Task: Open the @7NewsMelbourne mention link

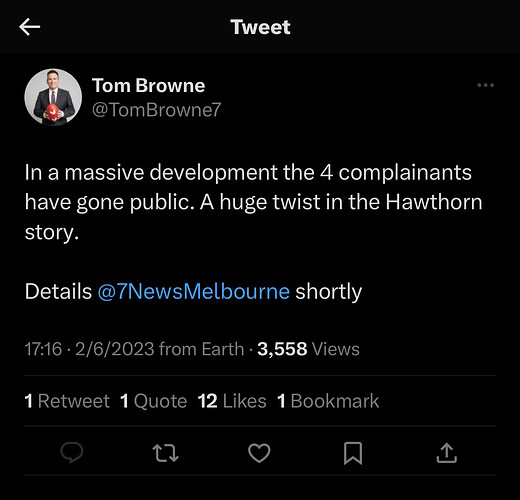Action: (x=194, y=291)
